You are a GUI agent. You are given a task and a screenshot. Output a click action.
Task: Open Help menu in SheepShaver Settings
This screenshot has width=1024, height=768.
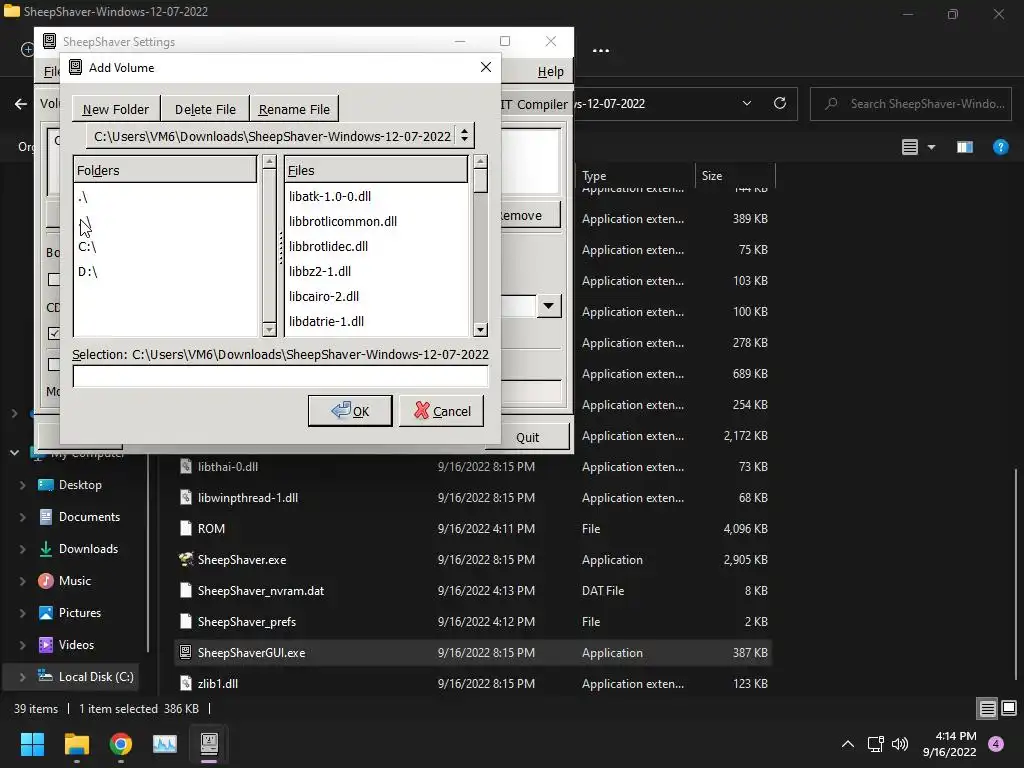click(x=551, y=72)
